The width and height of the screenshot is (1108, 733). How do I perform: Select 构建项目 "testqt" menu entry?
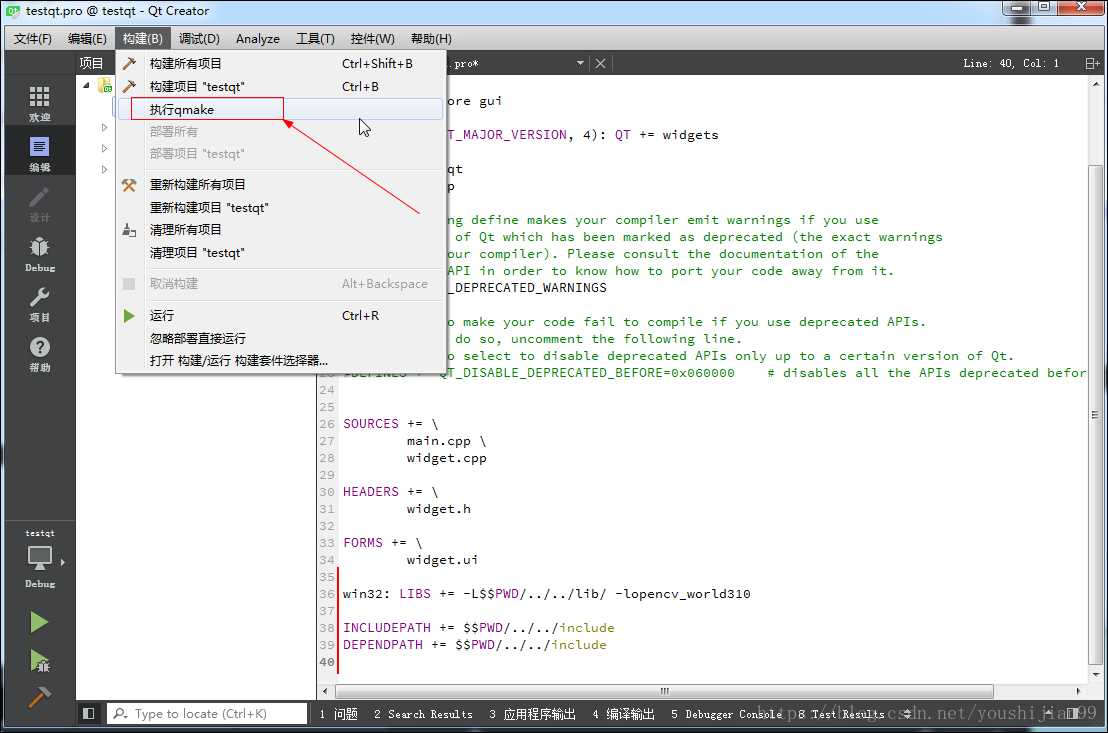281,86
